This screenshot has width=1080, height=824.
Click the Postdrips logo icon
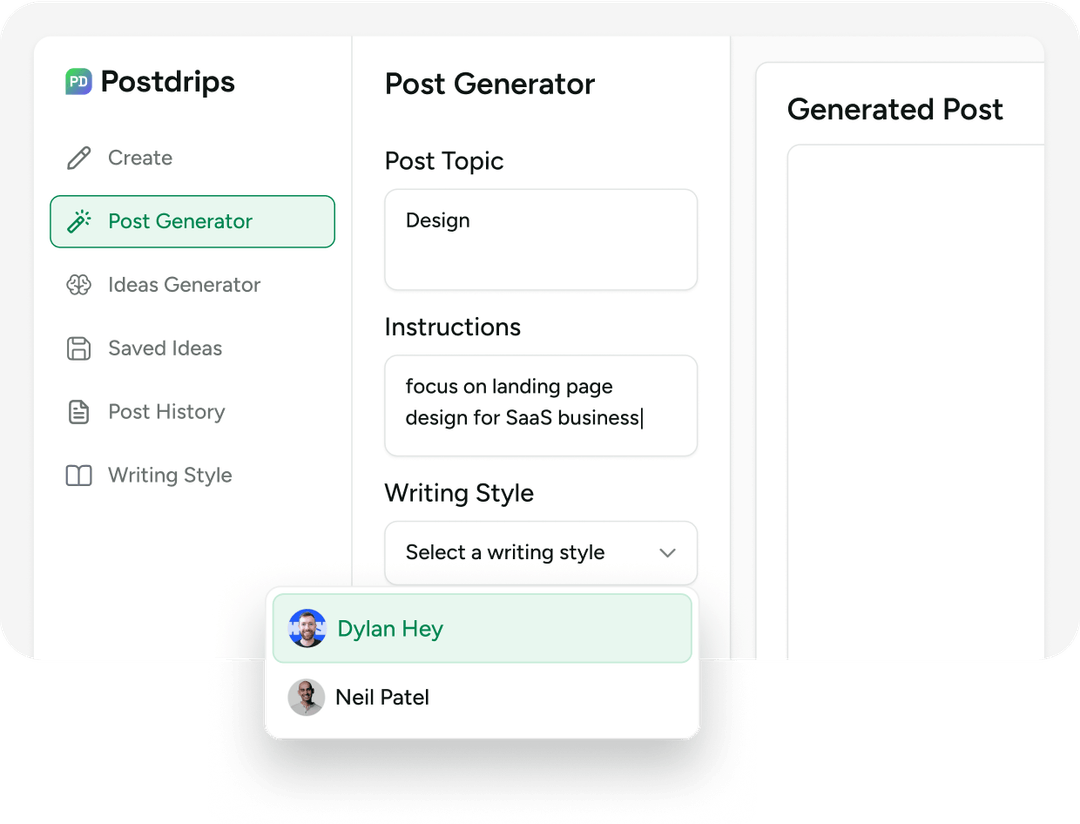pos(76,81)
